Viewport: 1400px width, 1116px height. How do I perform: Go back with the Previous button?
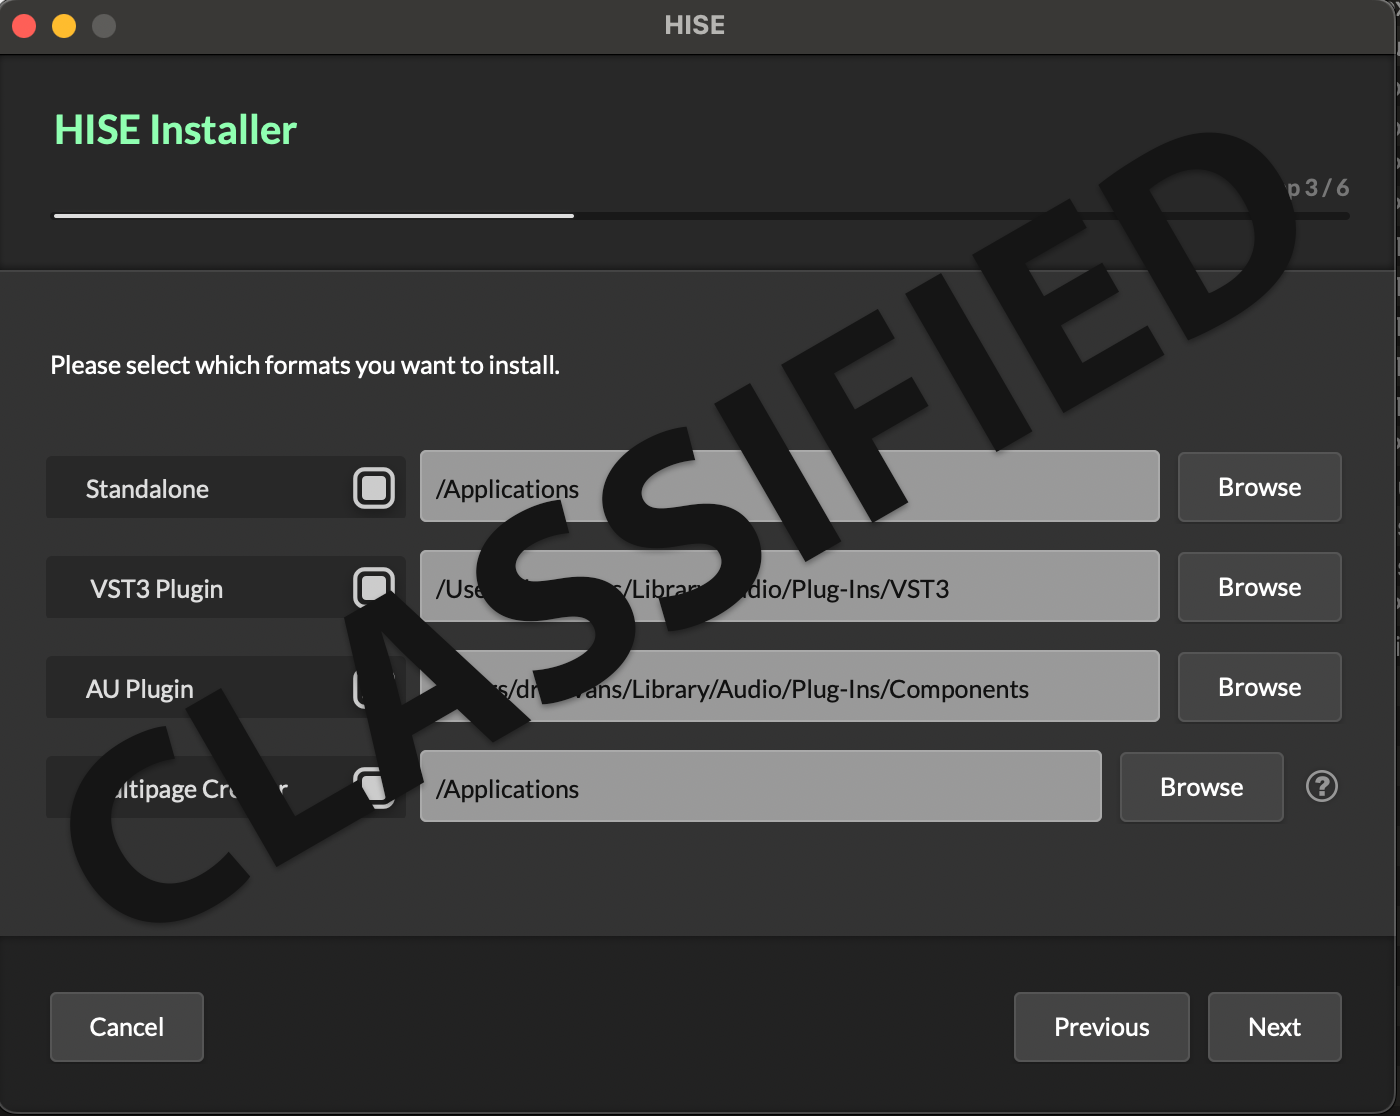point(1102,1027)
